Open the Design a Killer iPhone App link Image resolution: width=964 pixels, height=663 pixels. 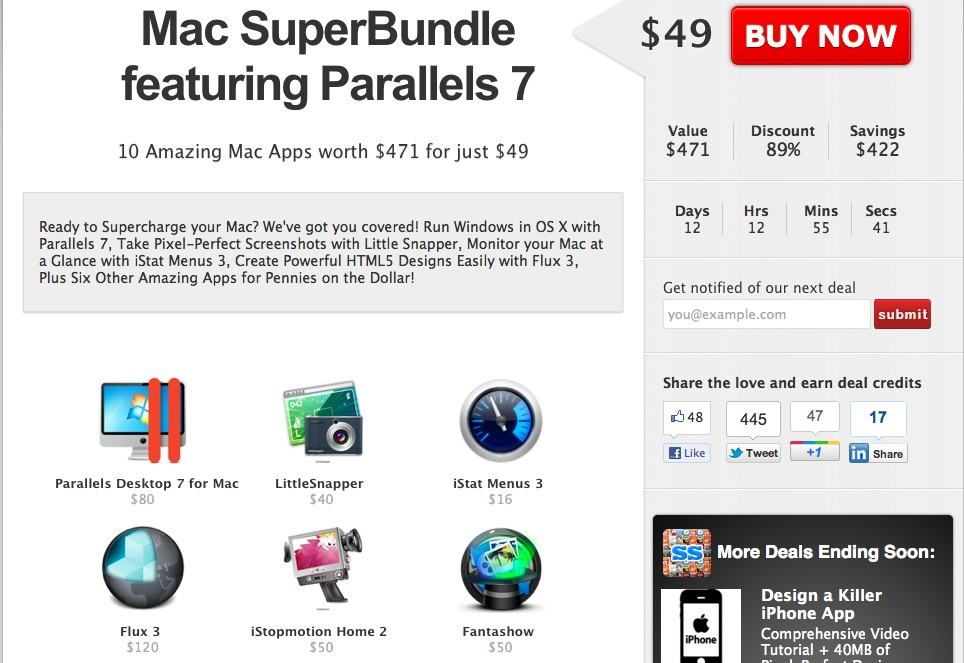pyautogui.click(x=821, y=604)
